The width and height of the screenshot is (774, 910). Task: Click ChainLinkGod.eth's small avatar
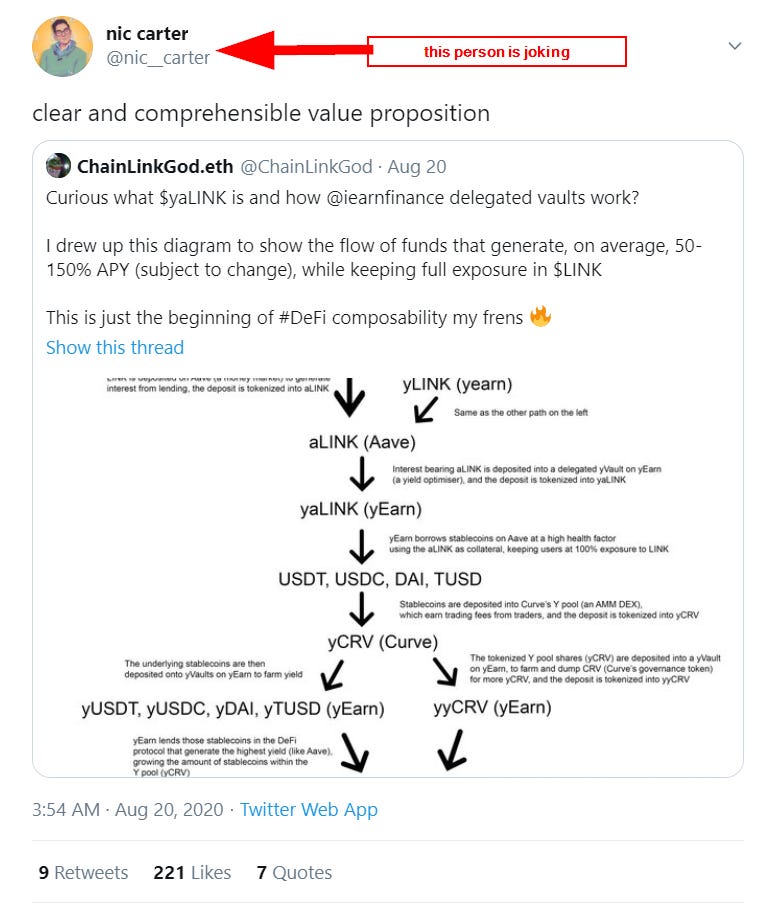(59, 166)
